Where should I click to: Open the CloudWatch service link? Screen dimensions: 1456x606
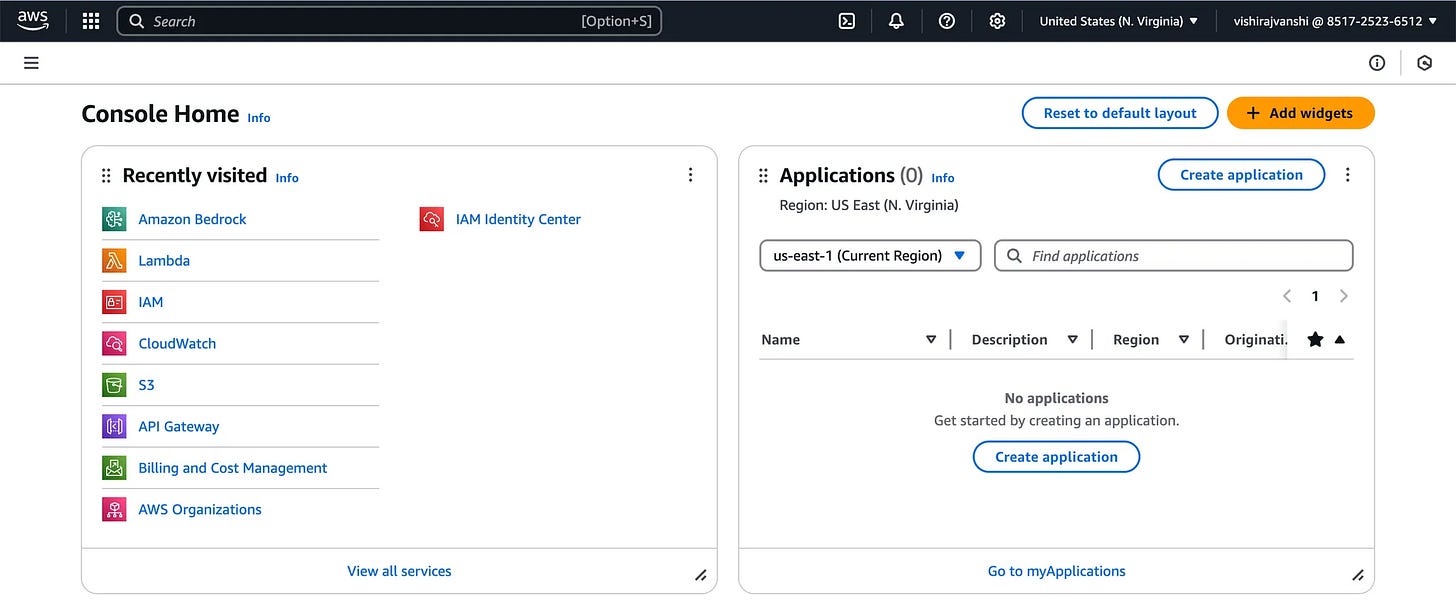click(177, 344)
